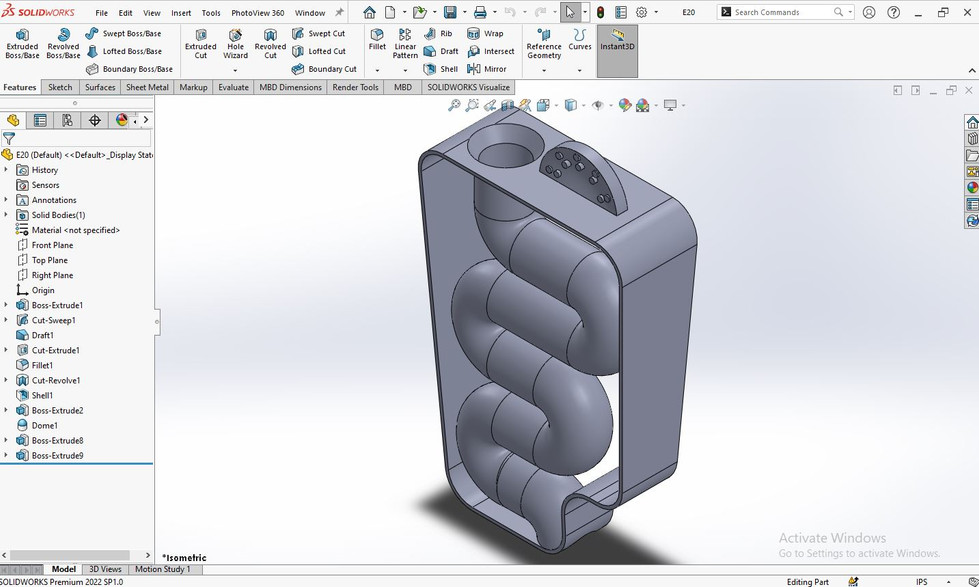Screen dimensions: 979x587
Task: Expand the Cut-Sweep1 feature node
Action: tap(6, 320)
